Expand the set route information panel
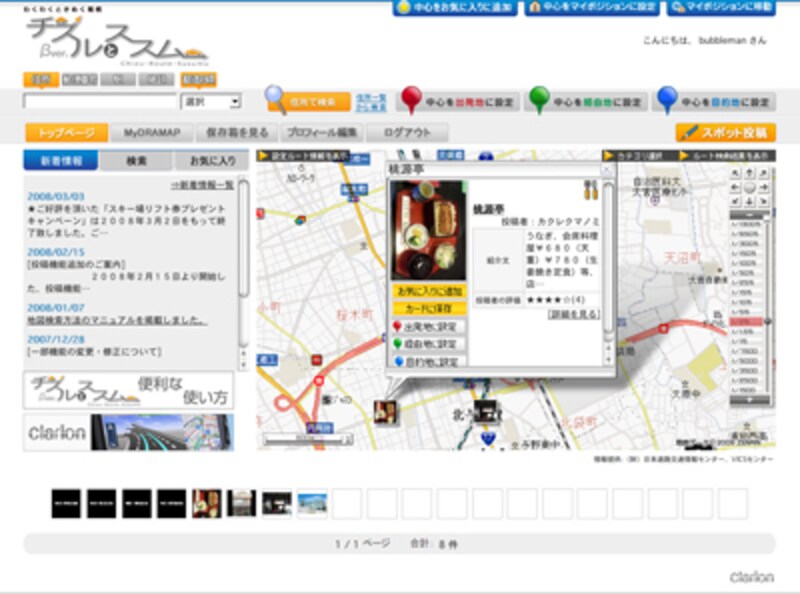The height and width of the screenshot is (594, 800). (303, 156)
